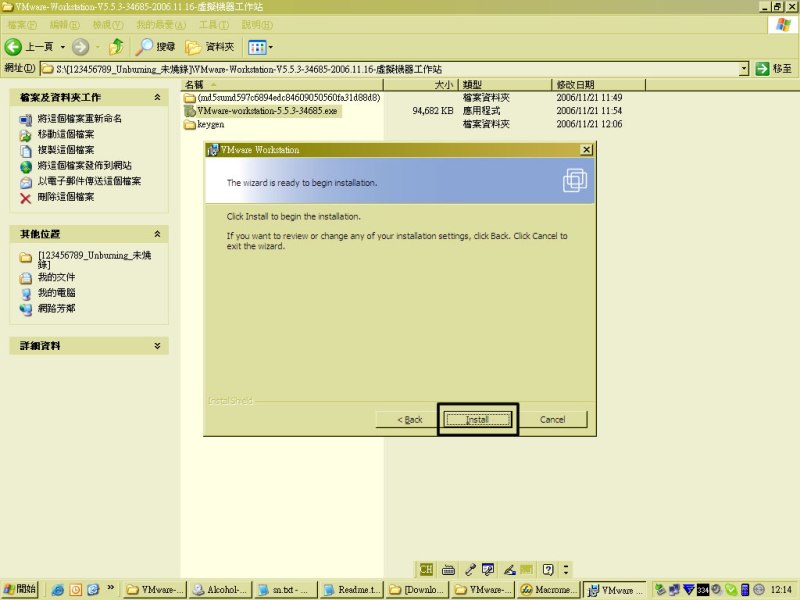Click the Windows flag logo in Explorer corner
Image resolution: width=800 pixels, height=600 pixels.
pyautogui.click(x=783, y=24)
